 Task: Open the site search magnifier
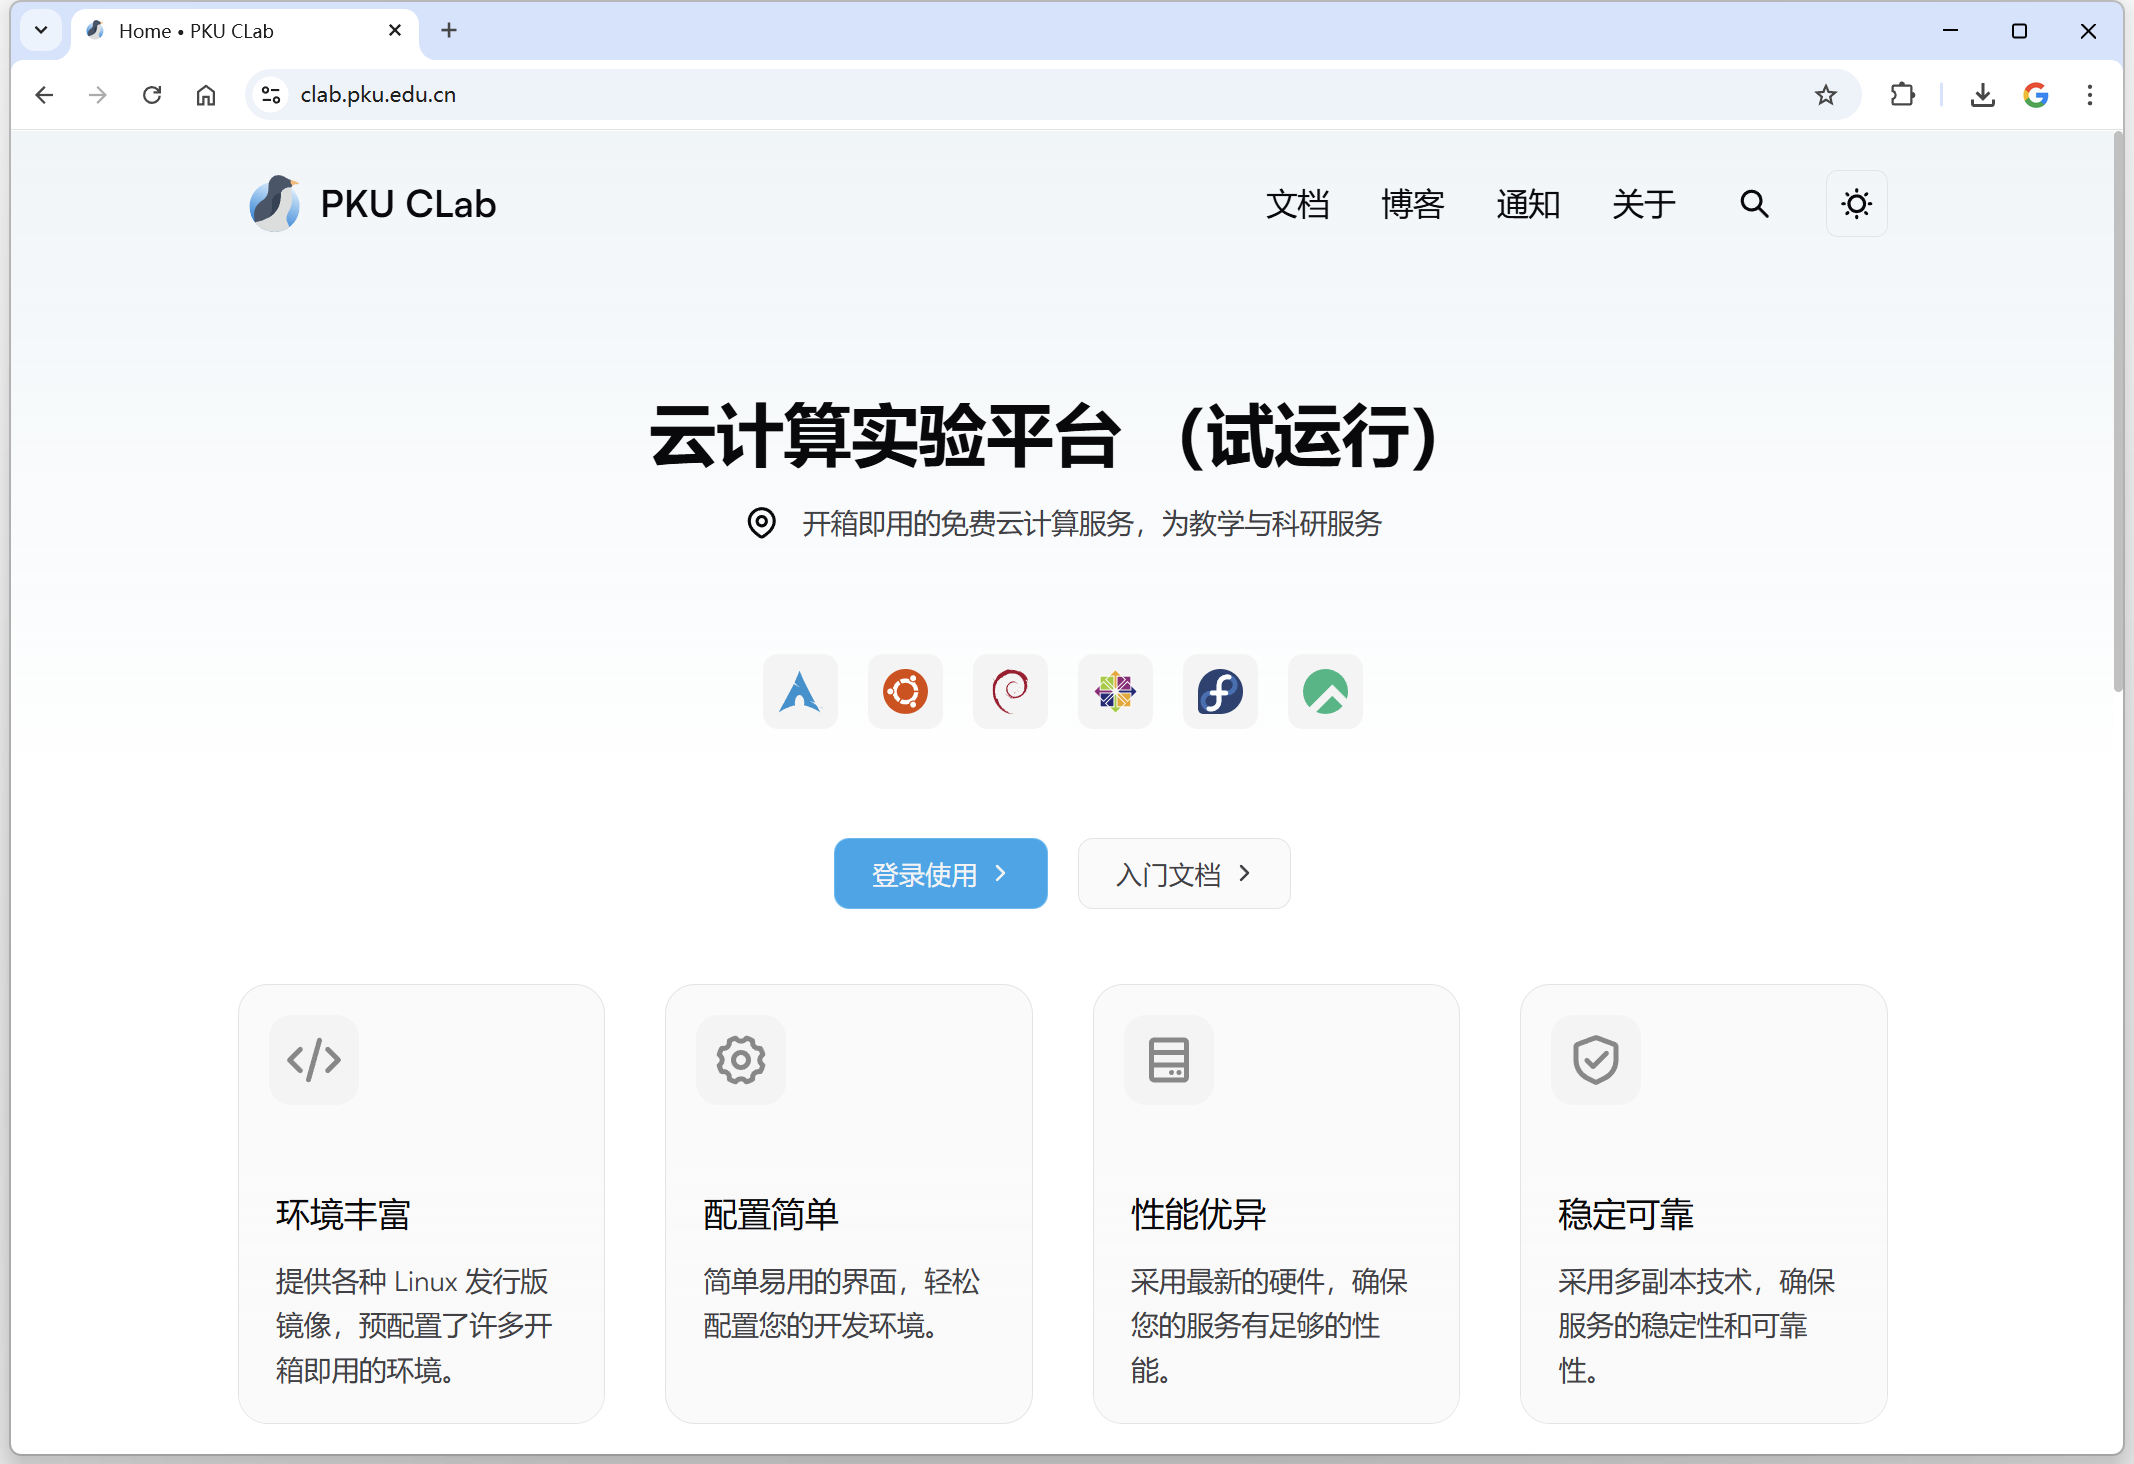[1754, 204]
